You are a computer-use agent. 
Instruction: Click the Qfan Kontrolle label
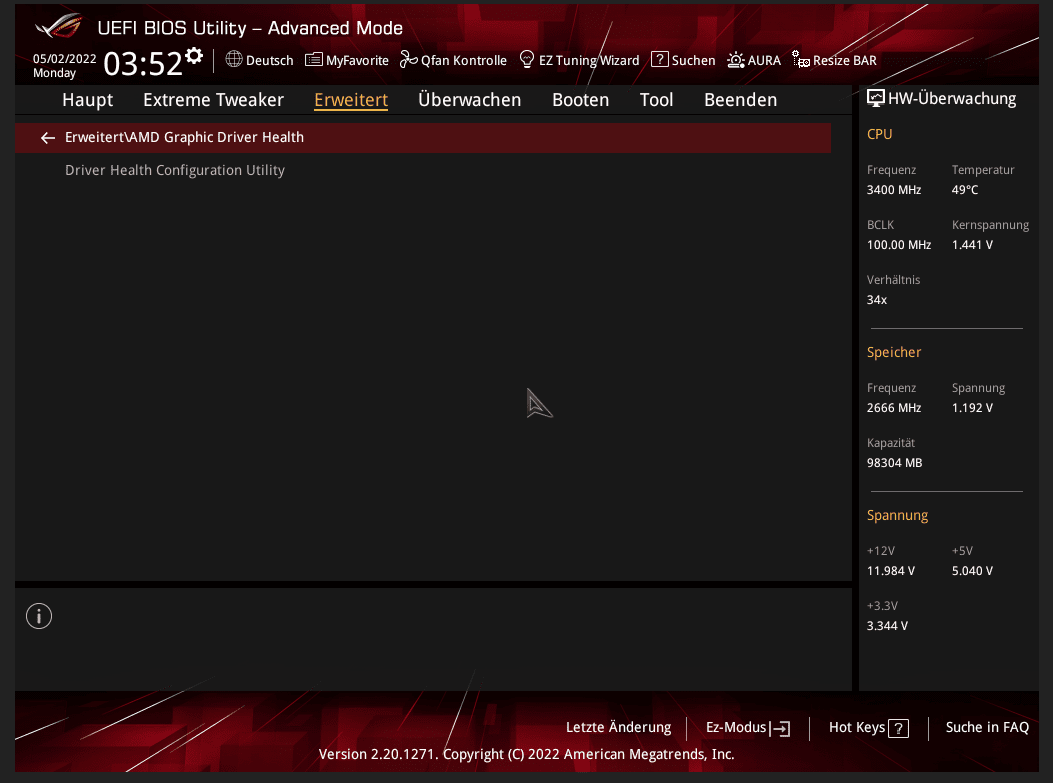tap(464, 60)
